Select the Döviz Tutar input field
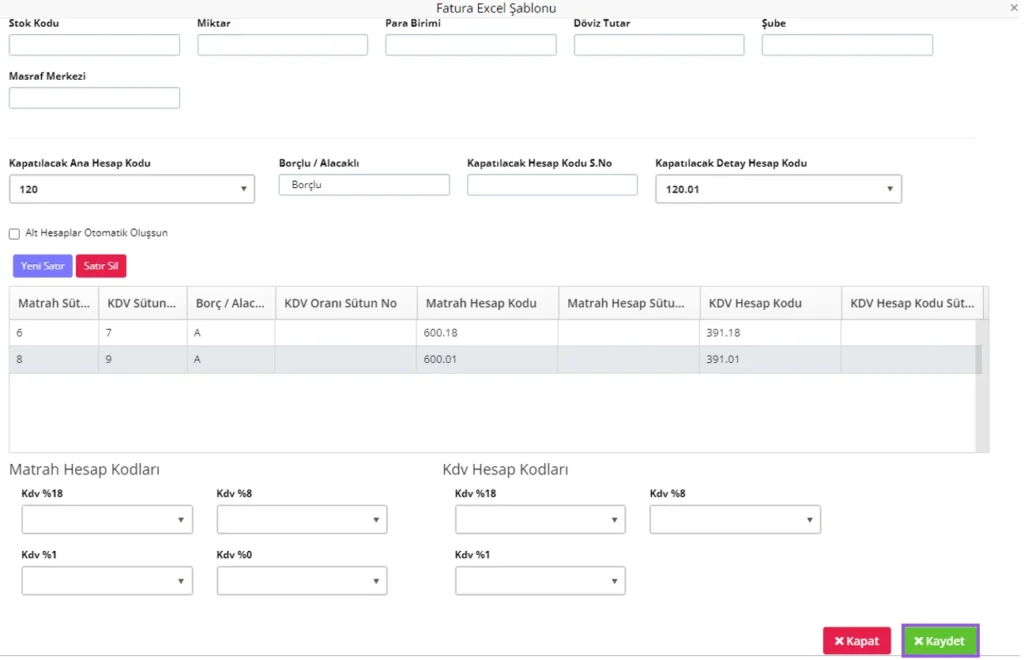The height and width of the screenshot is (660, 1024). pyautogui.click(x=658, y=44)
